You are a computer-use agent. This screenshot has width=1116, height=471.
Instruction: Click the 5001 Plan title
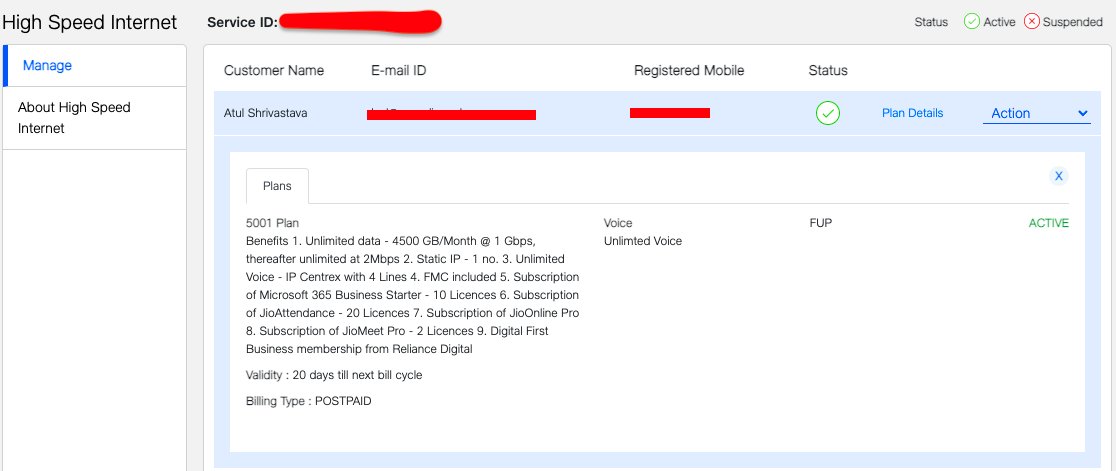pos(273,223)
